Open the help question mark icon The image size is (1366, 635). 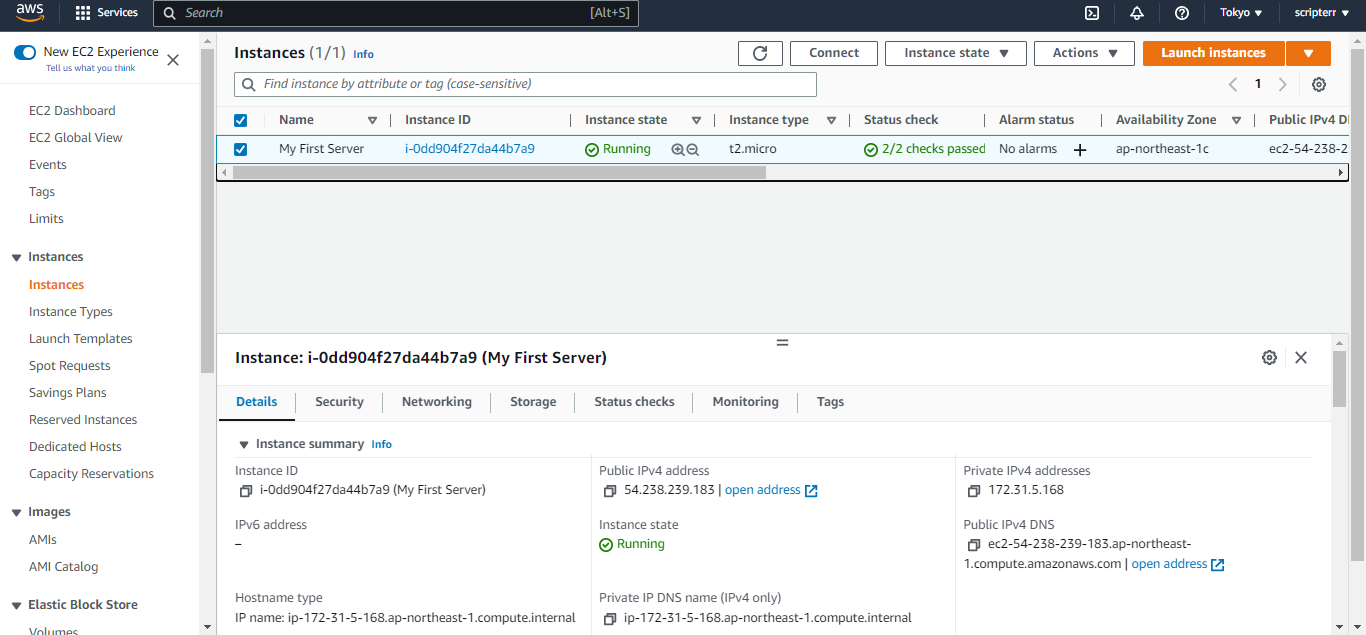coord(1182,13)
